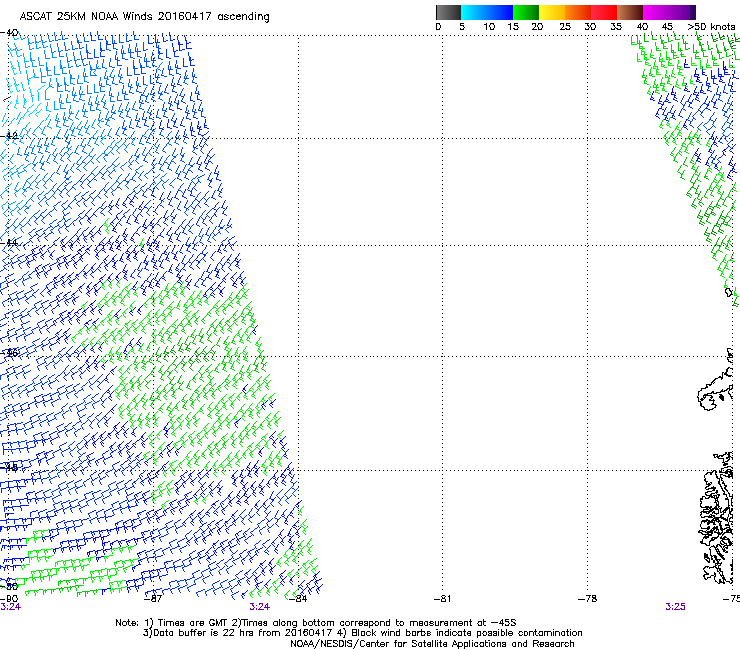
Task: Click the title 'ASCAT 25KM NOAA Winds 20160417 ascending'
Action: coord(144,17)
